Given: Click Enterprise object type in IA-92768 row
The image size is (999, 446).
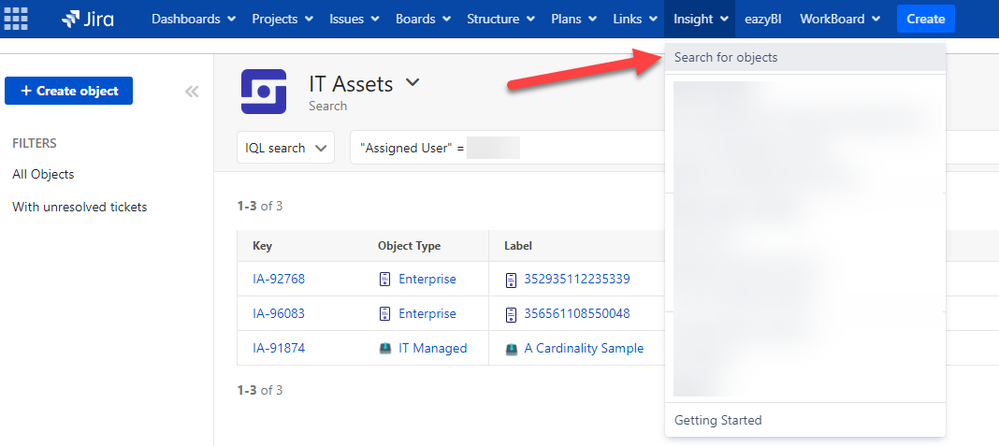Looking at the screenshot, I should (428, 279).
